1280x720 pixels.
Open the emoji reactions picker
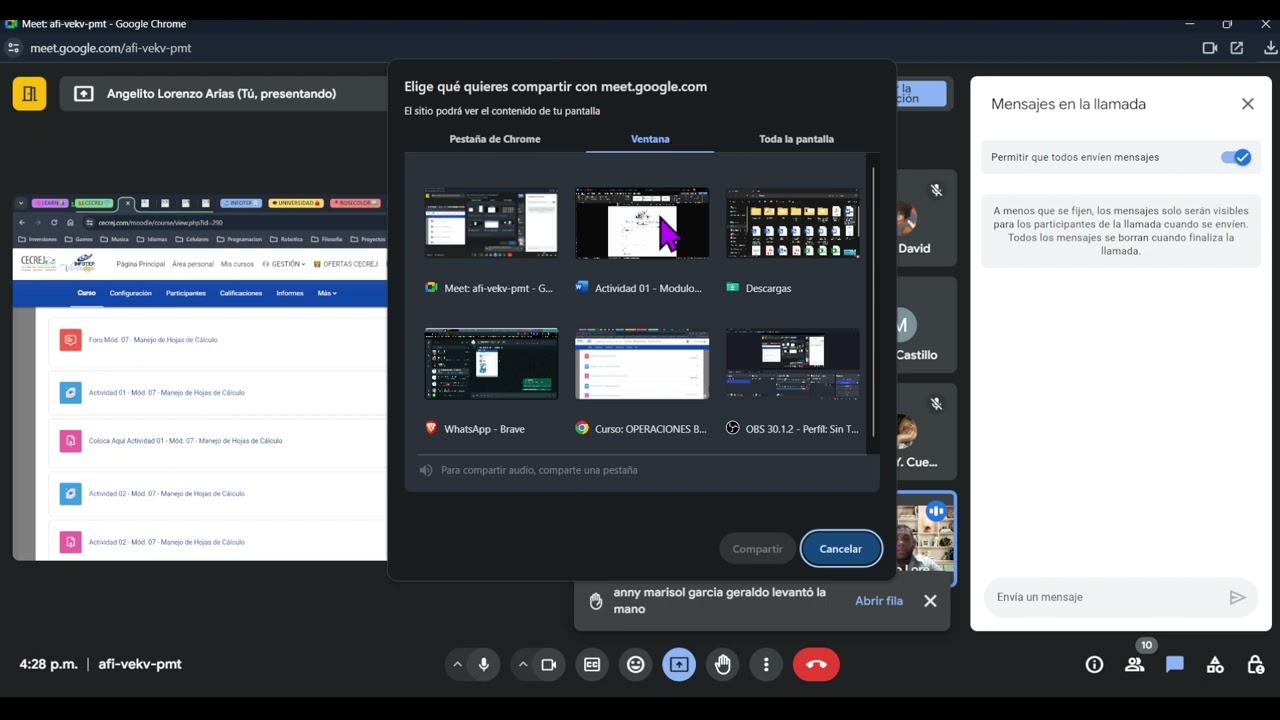636,665
